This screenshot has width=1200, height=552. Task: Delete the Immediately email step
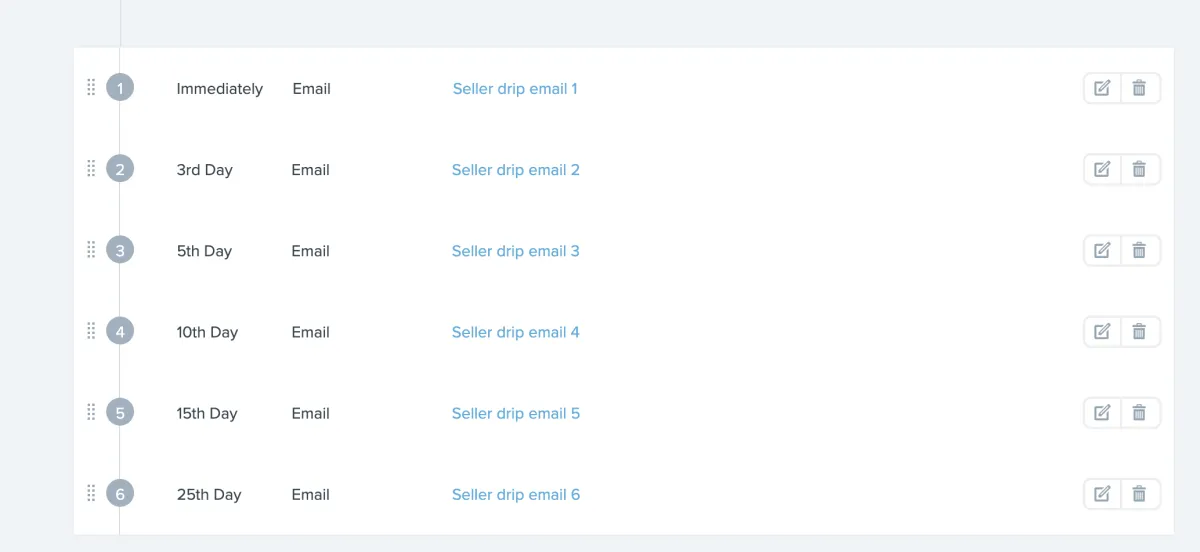(x=1139, y=88)
